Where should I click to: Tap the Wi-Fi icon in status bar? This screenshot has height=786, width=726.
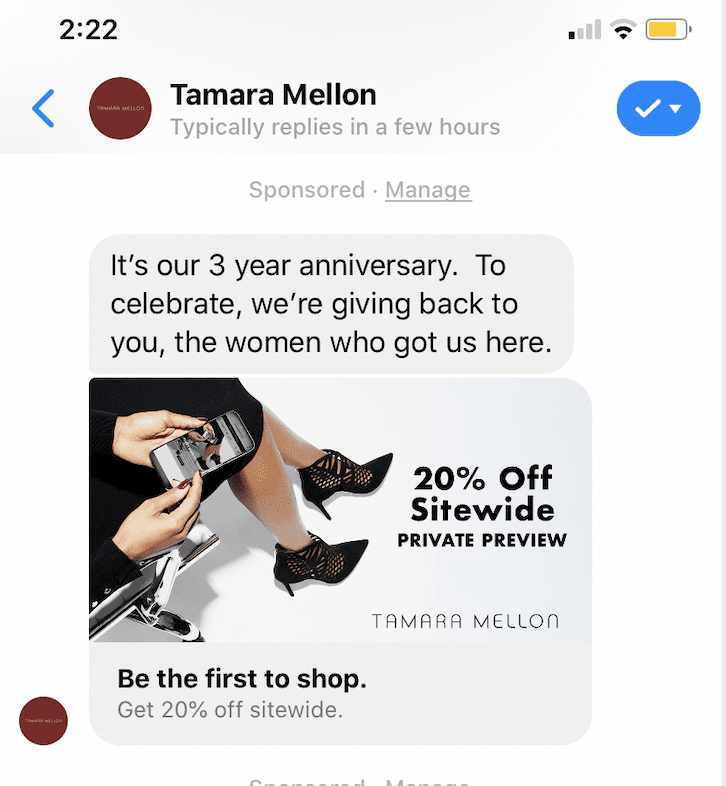click(x=623, y=30)
